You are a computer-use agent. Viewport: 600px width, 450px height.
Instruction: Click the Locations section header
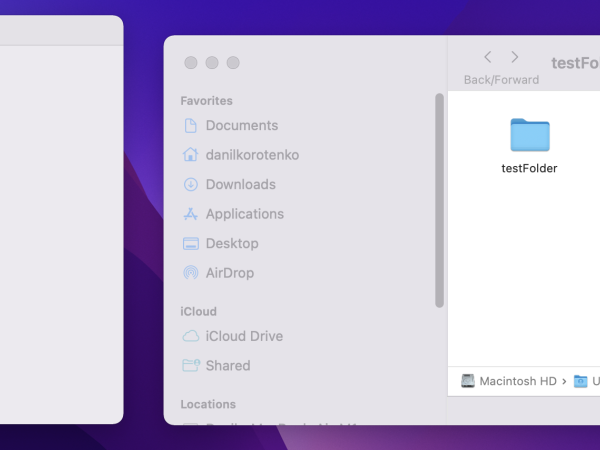(x=208, y=404)
